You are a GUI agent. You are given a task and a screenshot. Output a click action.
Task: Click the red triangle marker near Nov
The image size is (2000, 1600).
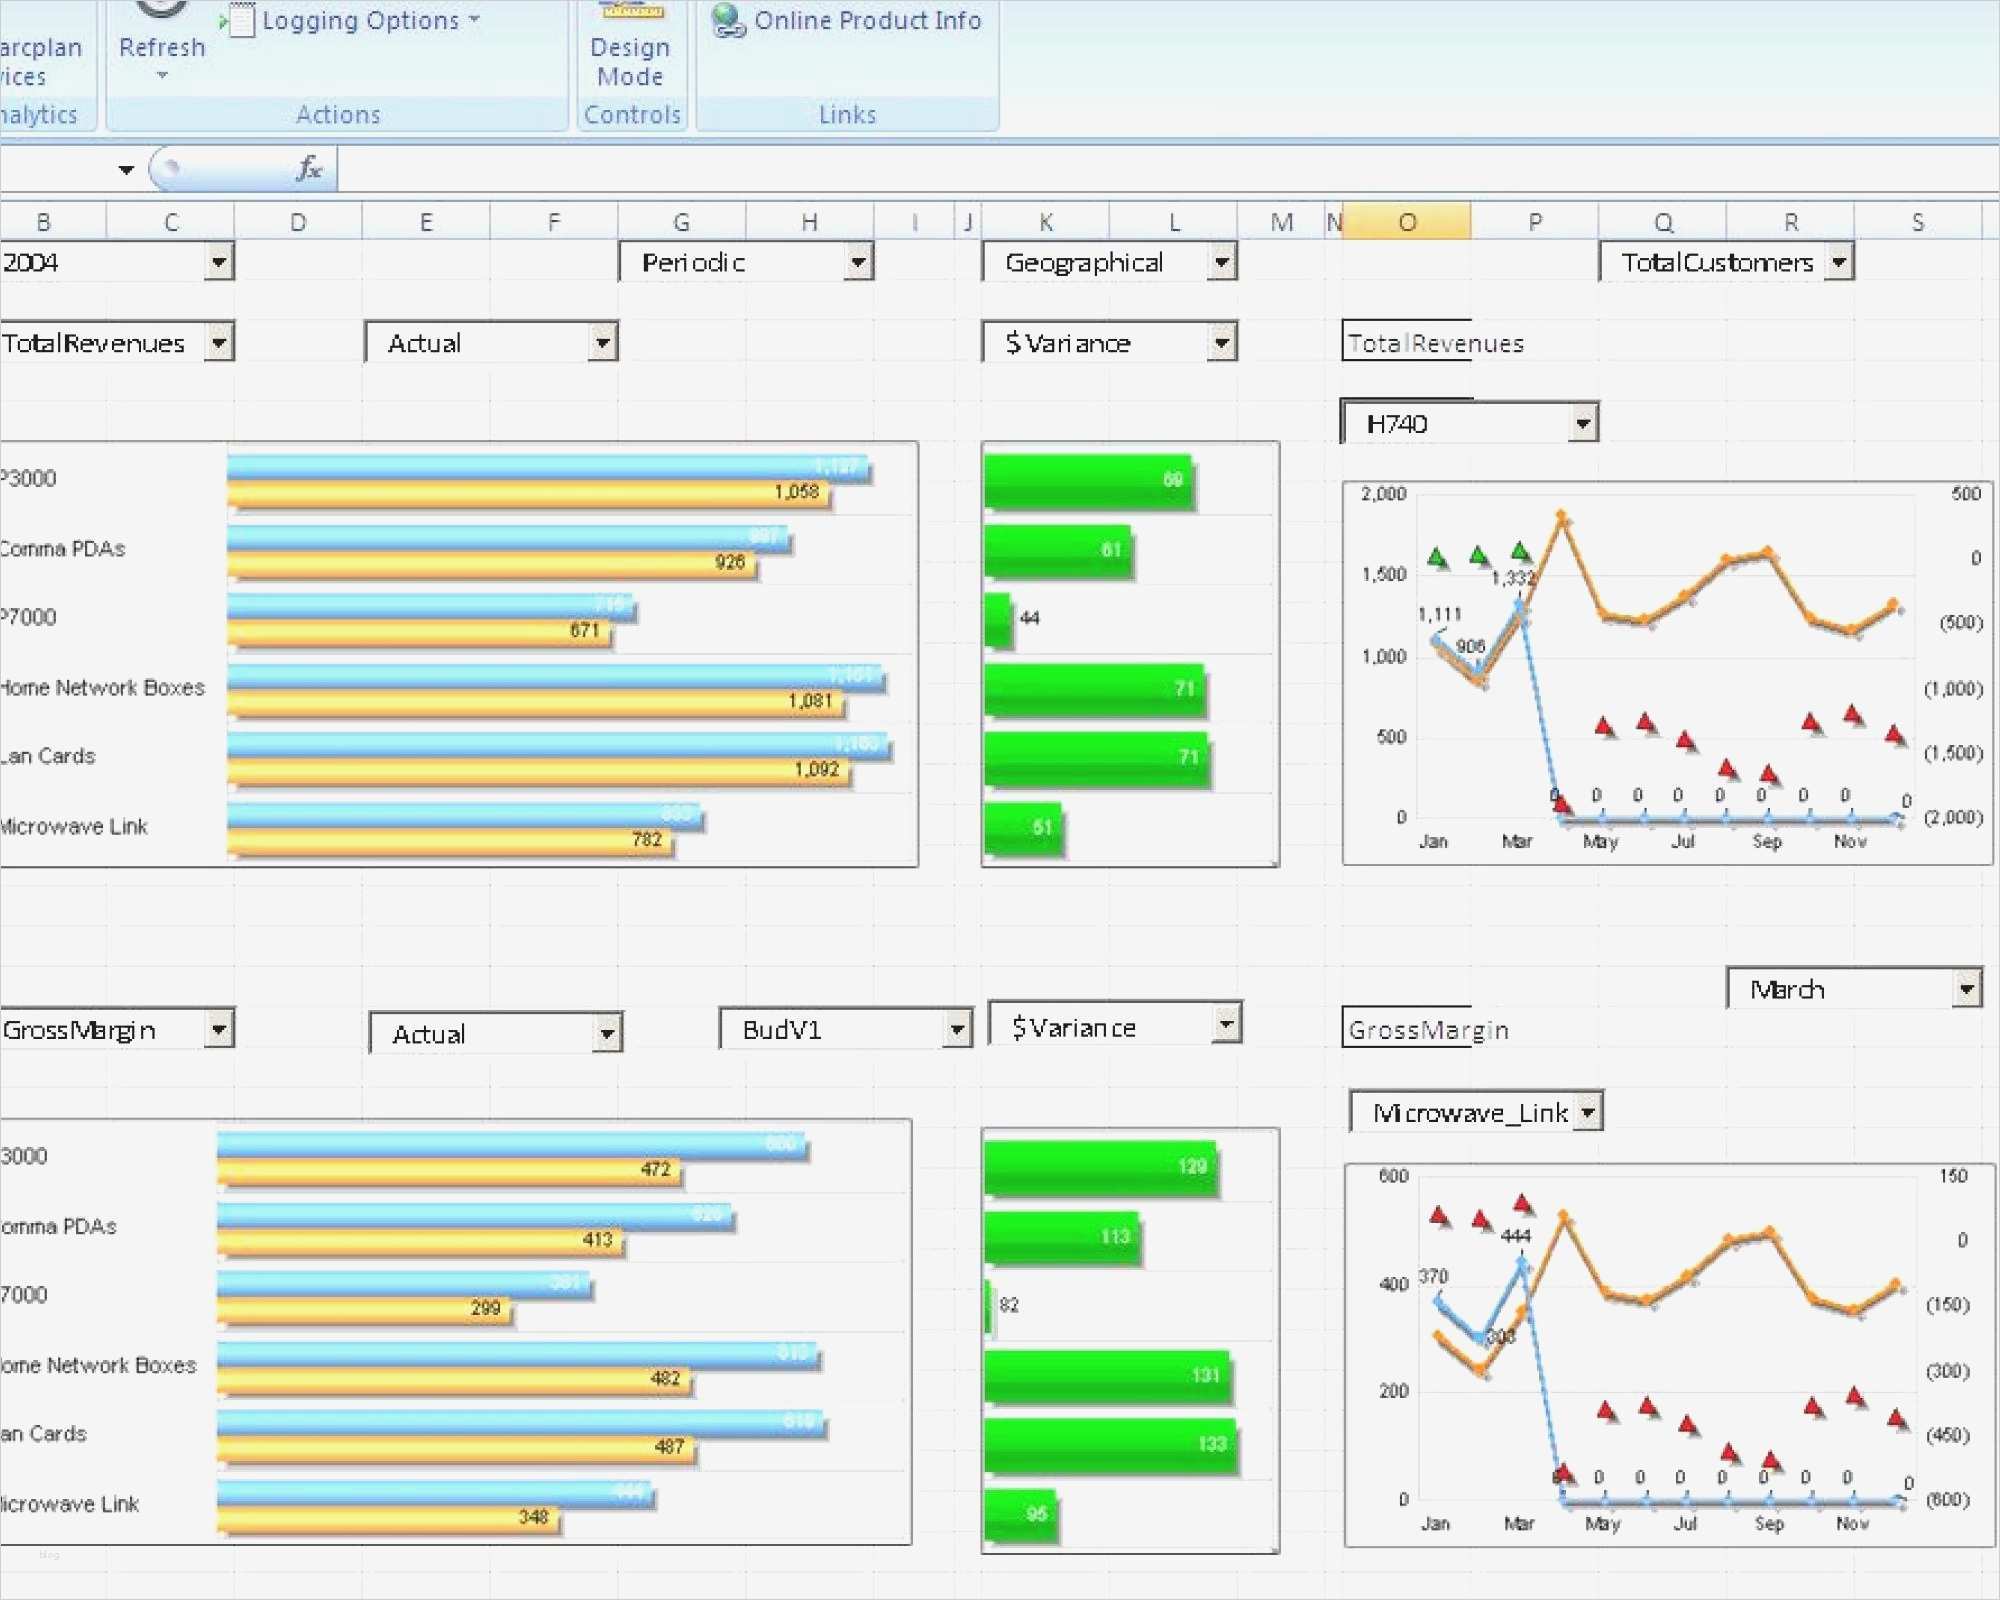[x=1852, y=715]
